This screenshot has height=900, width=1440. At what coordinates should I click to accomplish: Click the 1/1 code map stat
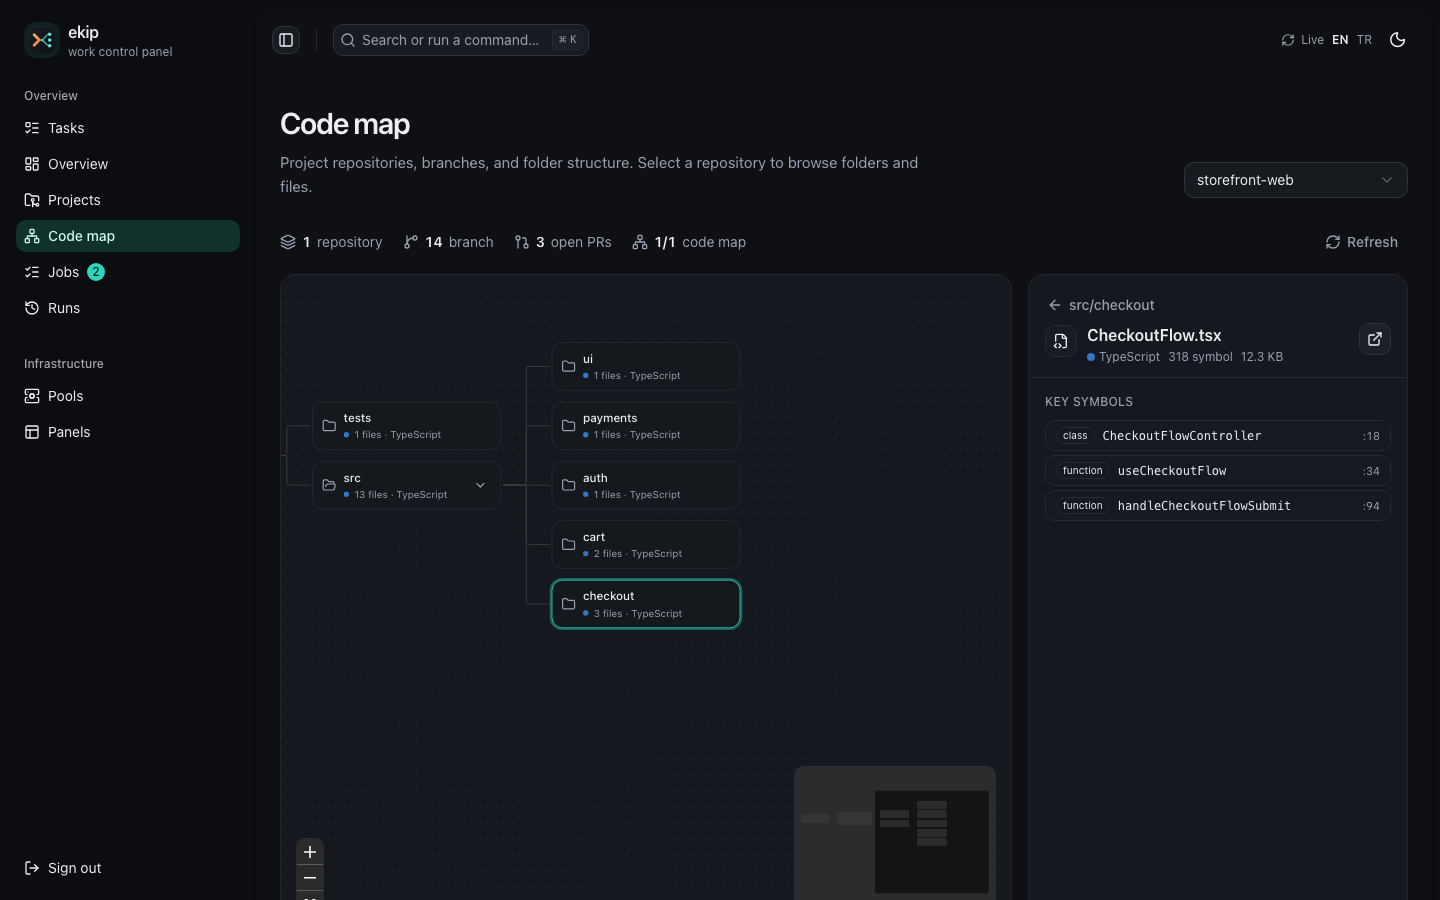pos(689,242)
